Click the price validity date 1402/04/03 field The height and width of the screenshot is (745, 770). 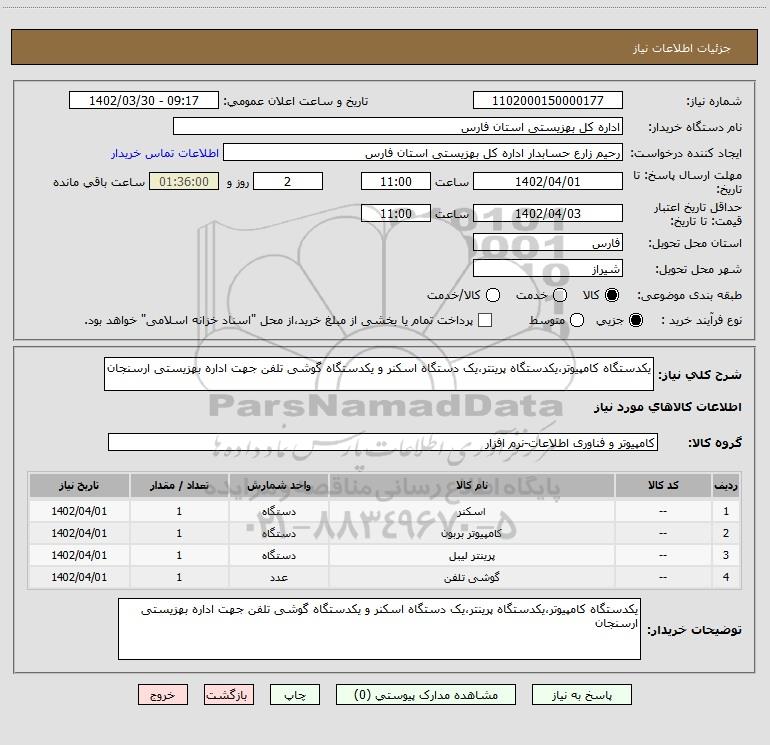(548, 213)
